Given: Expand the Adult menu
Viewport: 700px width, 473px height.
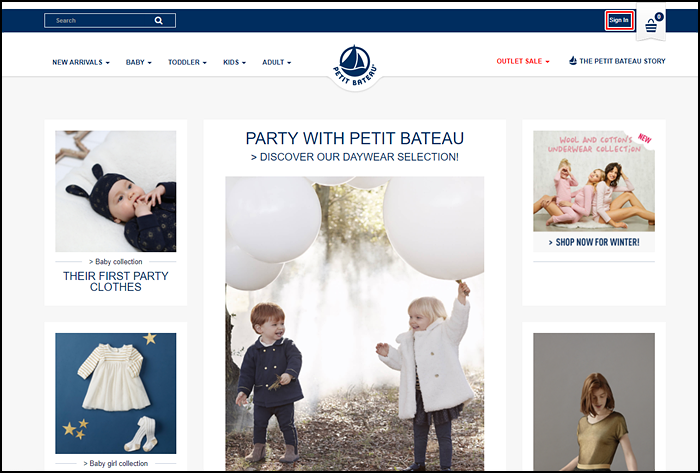Looking at the screenshot, I should (276, 62).
